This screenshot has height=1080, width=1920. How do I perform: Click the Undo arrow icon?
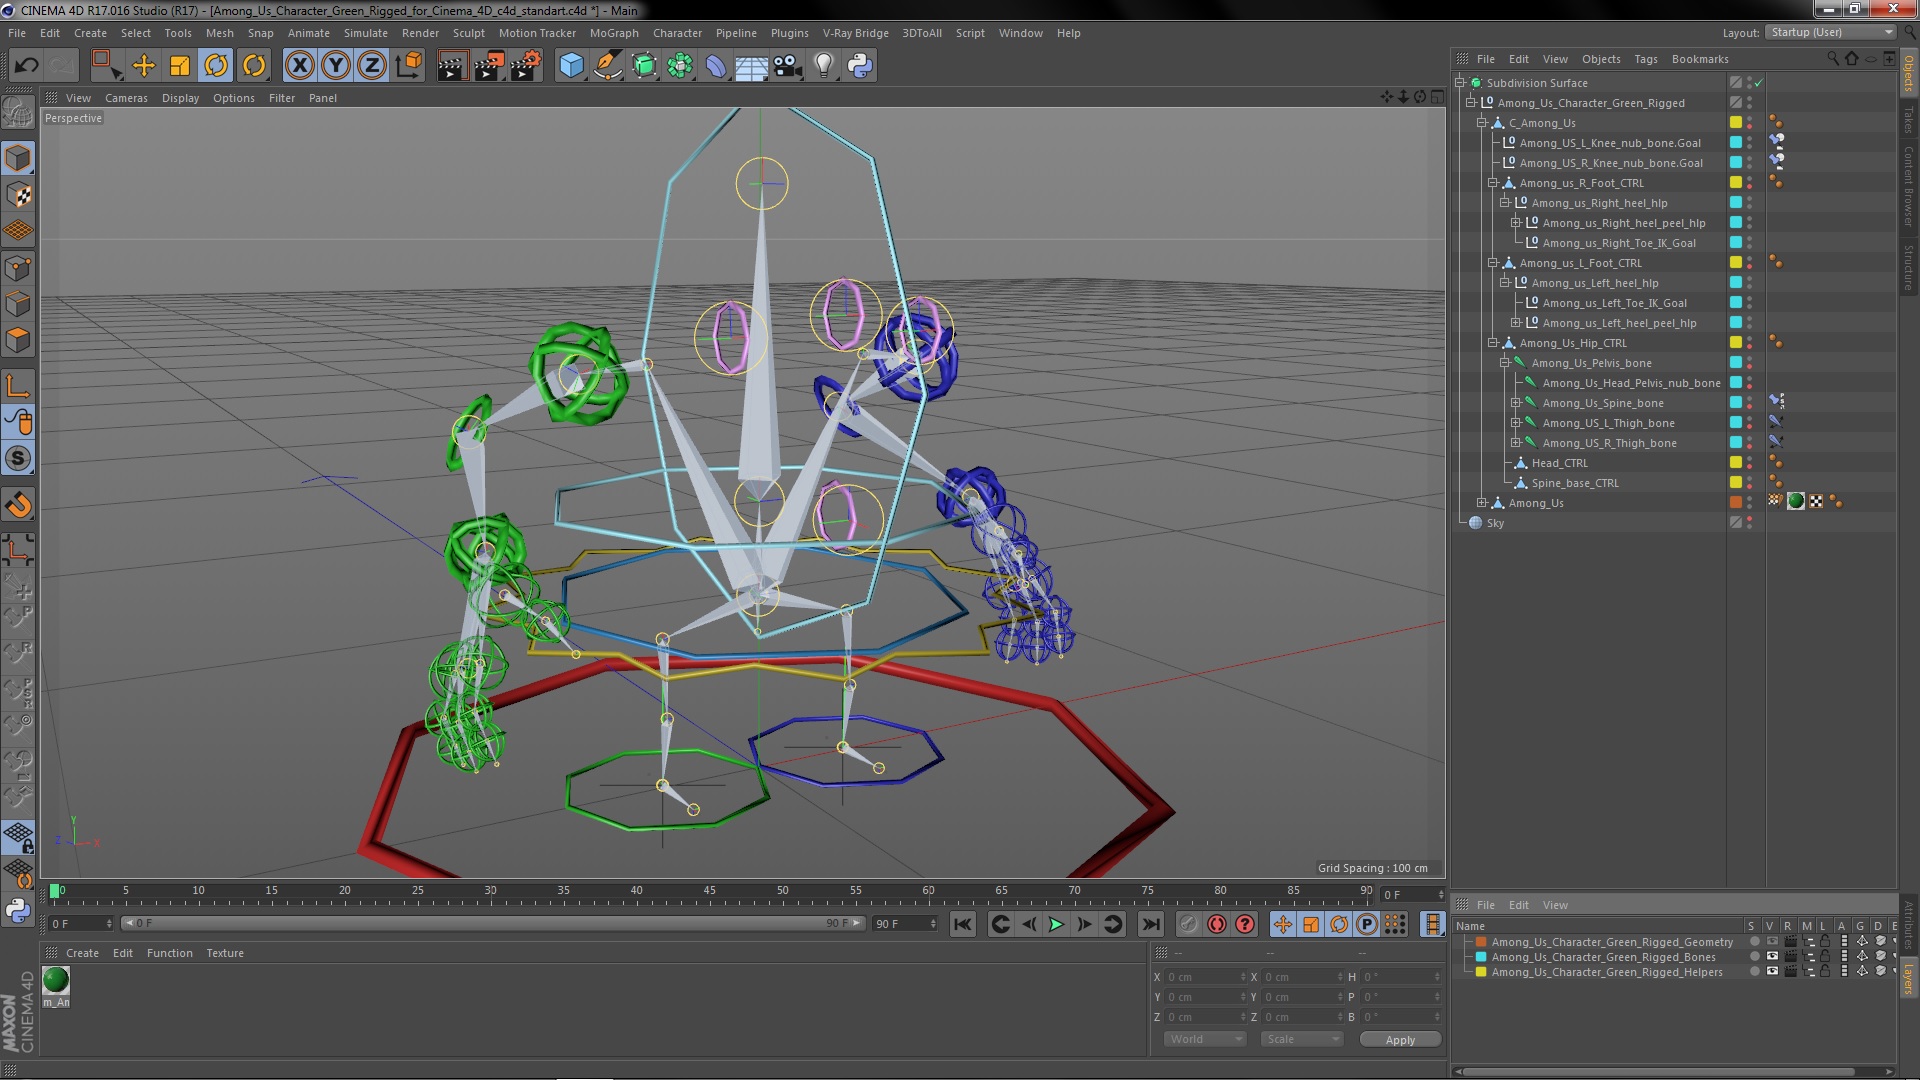pyautogui.click(x=26, y=66)
